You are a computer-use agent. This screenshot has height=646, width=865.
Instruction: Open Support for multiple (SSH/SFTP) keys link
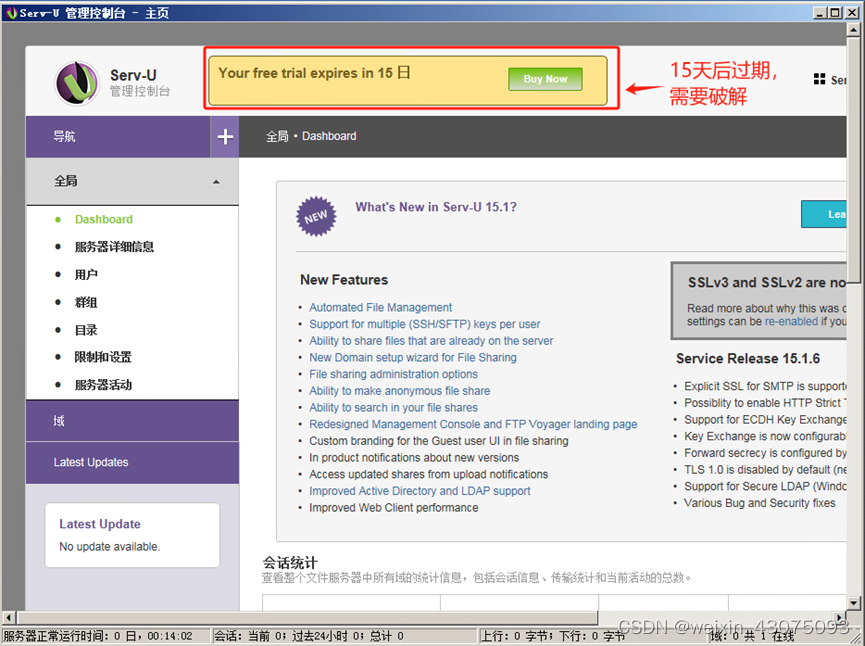click(x=424, y=324)
